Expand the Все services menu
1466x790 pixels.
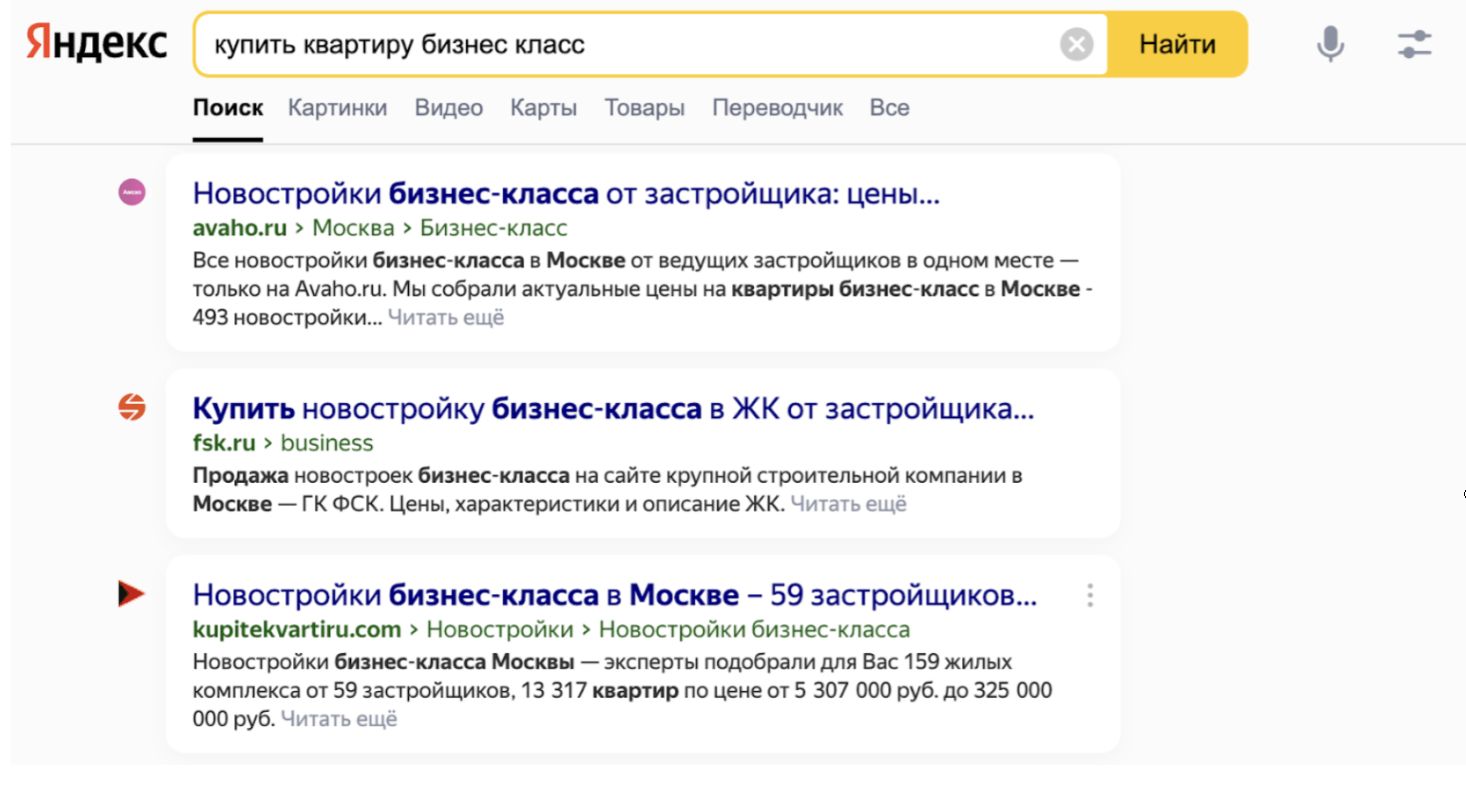[x=889, y=108]
